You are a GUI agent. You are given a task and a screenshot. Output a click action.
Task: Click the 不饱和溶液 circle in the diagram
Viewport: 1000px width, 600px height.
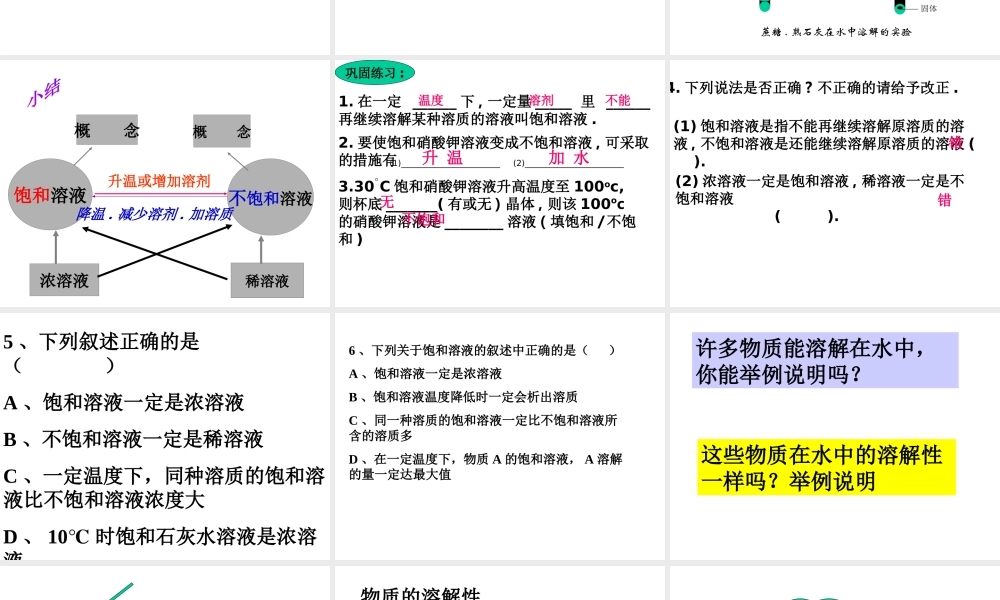click(270, 197)
